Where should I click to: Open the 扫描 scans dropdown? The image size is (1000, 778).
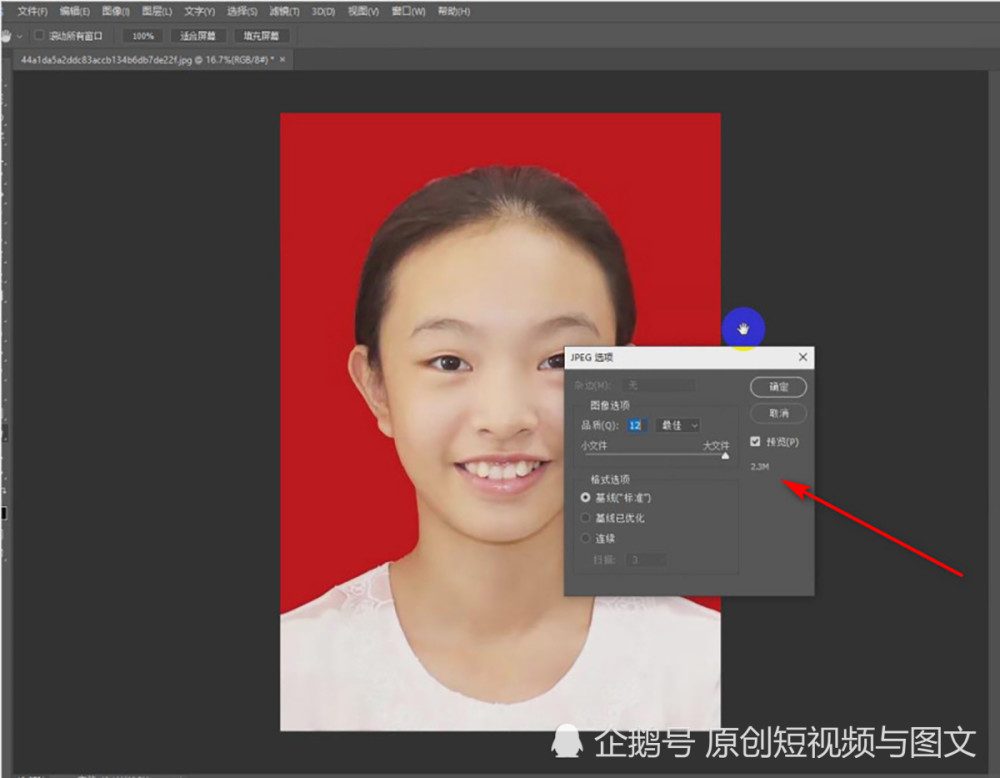[647, 560]
